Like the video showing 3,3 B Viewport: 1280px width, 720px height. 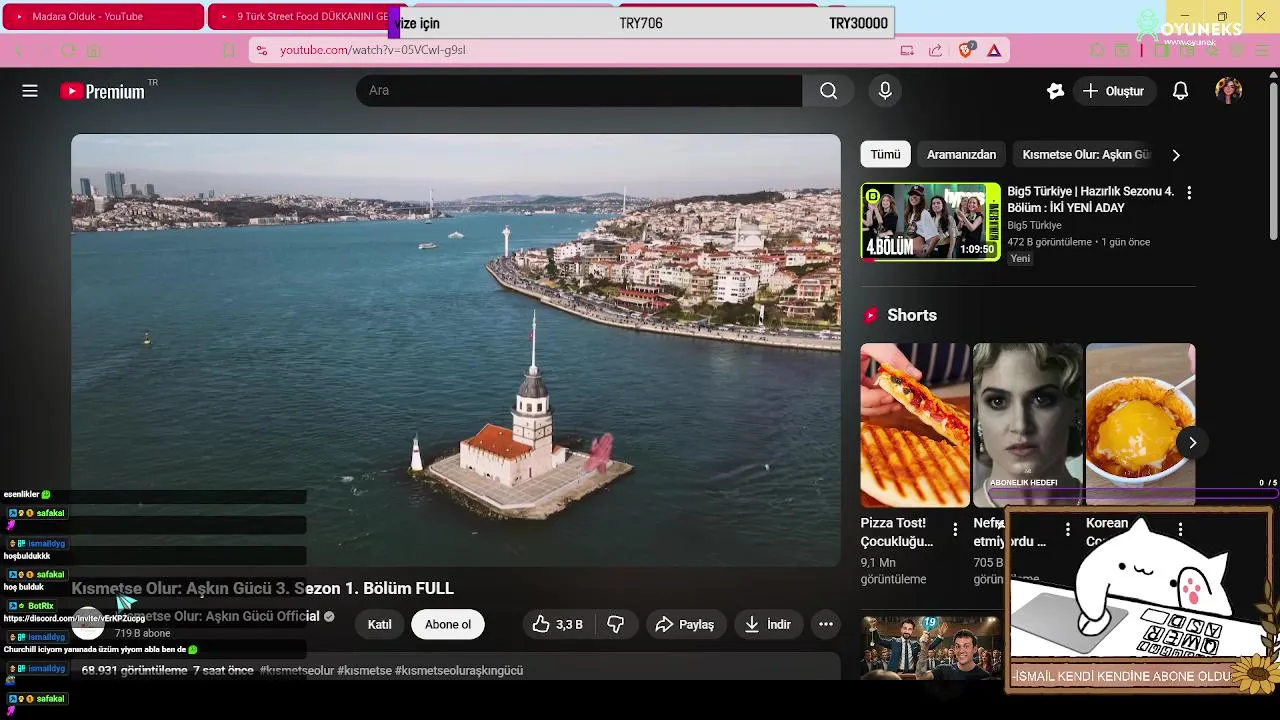[x=558, y=624]
